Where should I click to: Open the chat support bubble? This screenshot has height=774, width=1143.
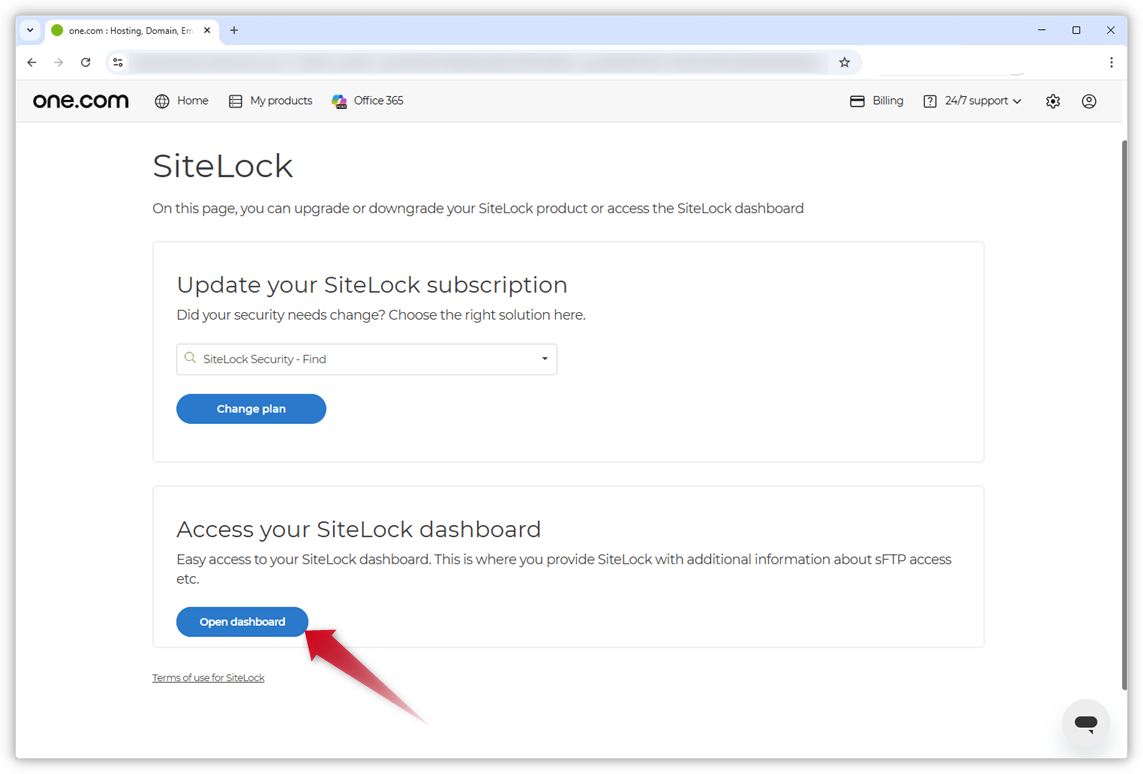1086,722
